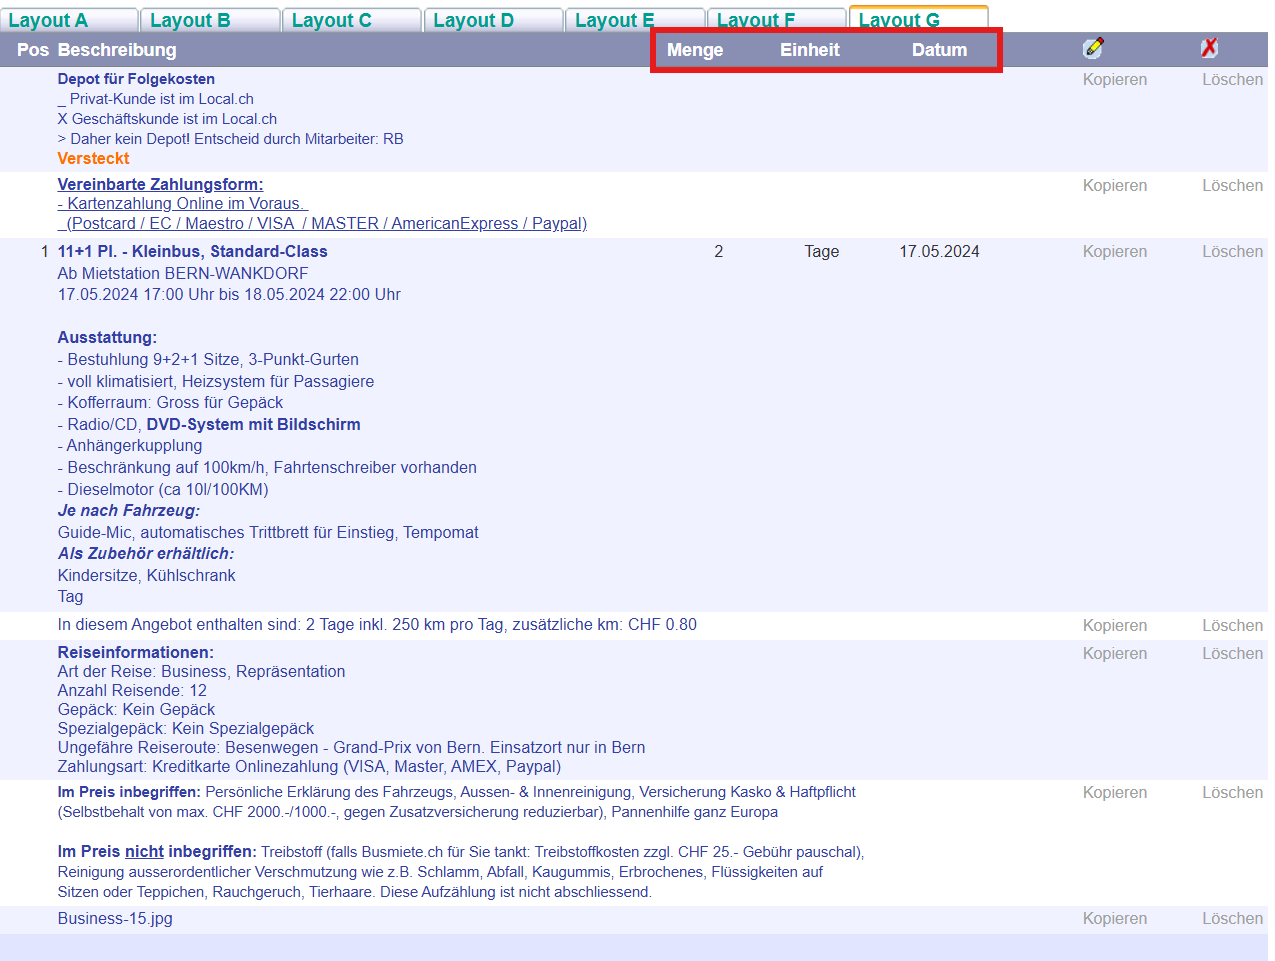Click Kopieren for the Reiseinformationen row
Viewport: 1275px width, 961px height.
[1115, 654]
